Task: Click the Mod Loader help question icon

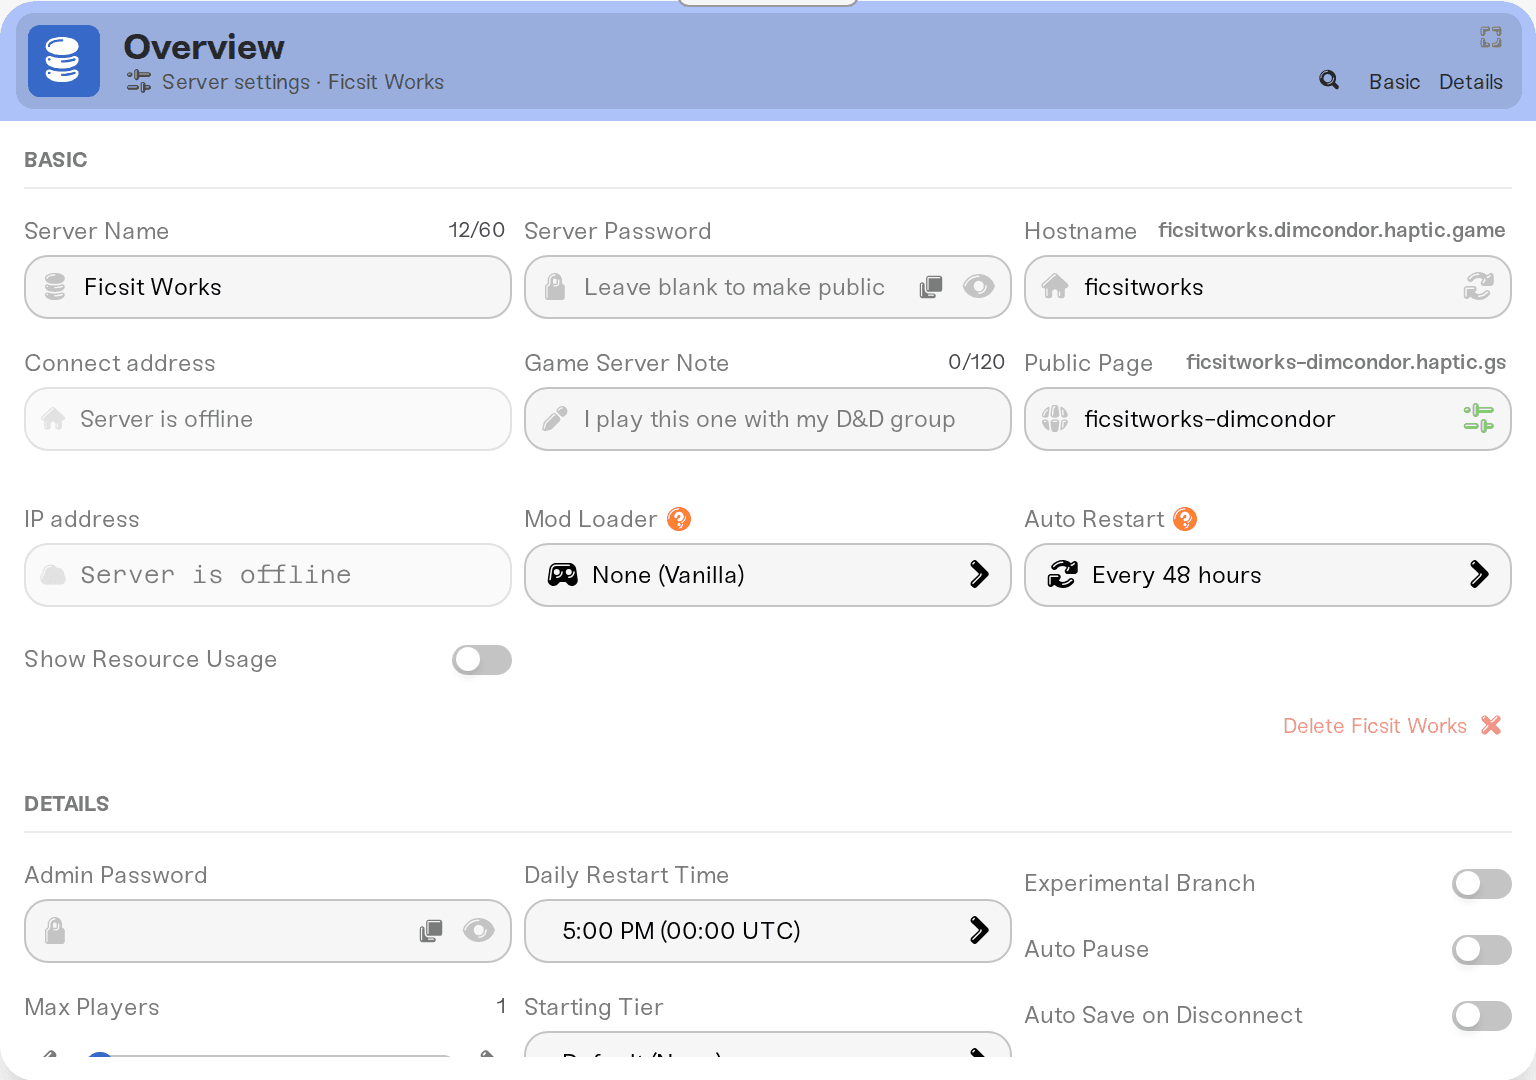Action: pos(679,519)
